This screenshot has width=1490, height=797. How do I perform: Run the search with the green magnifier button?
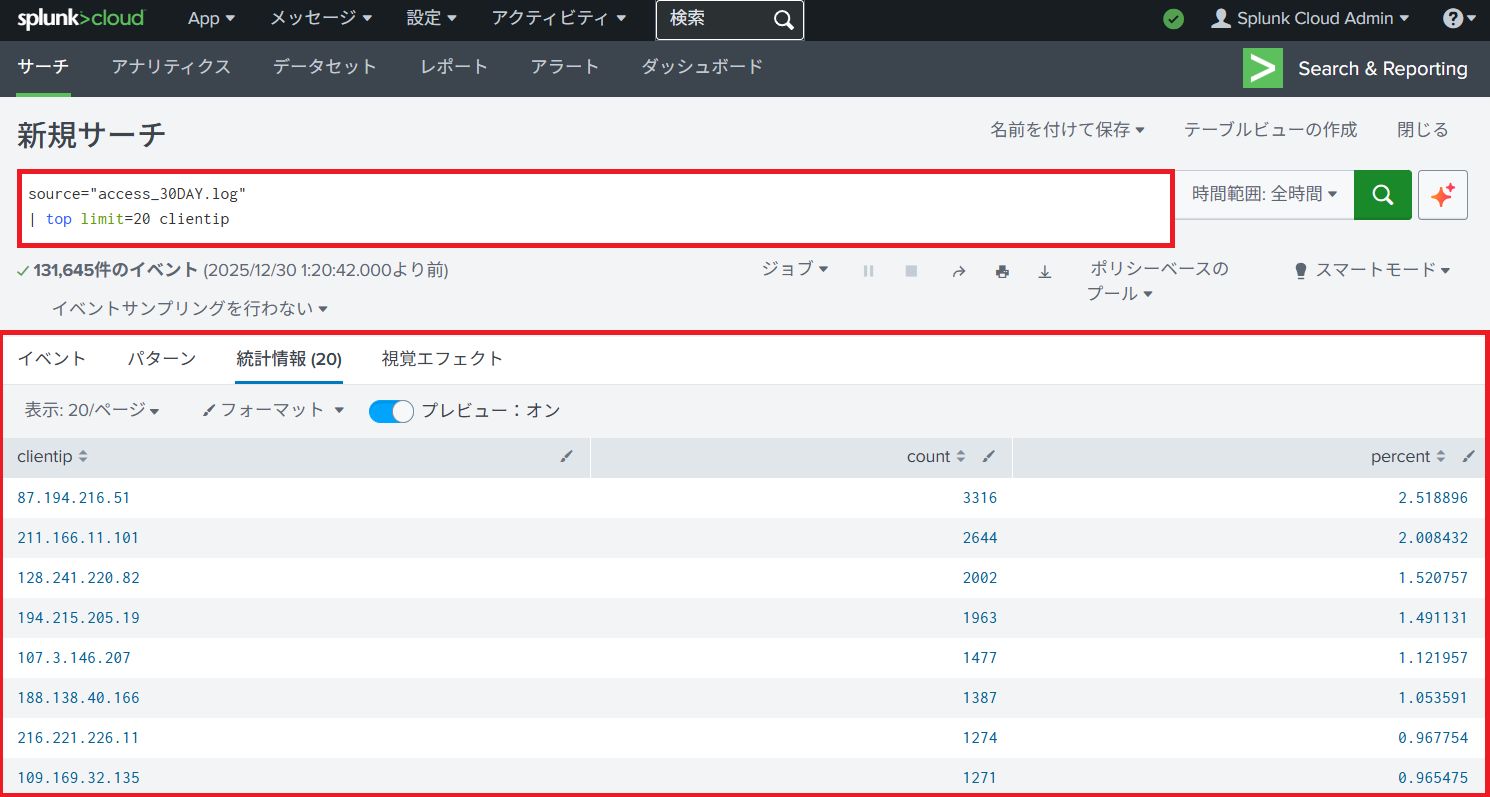click(x=1382, y=195)
